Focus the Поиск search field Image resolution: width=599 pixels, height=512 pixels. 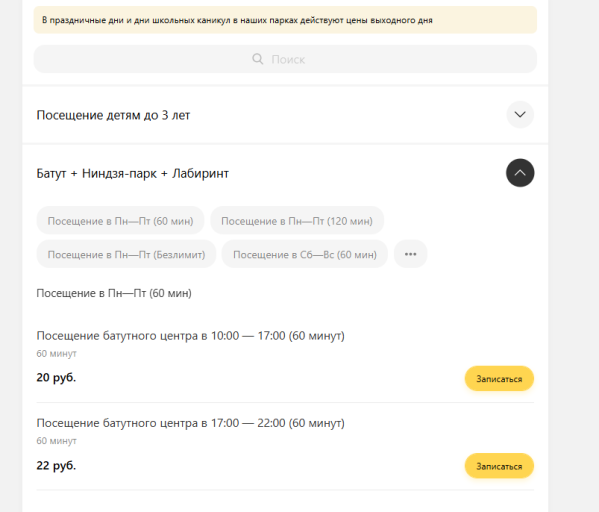(x=285, y=59)
